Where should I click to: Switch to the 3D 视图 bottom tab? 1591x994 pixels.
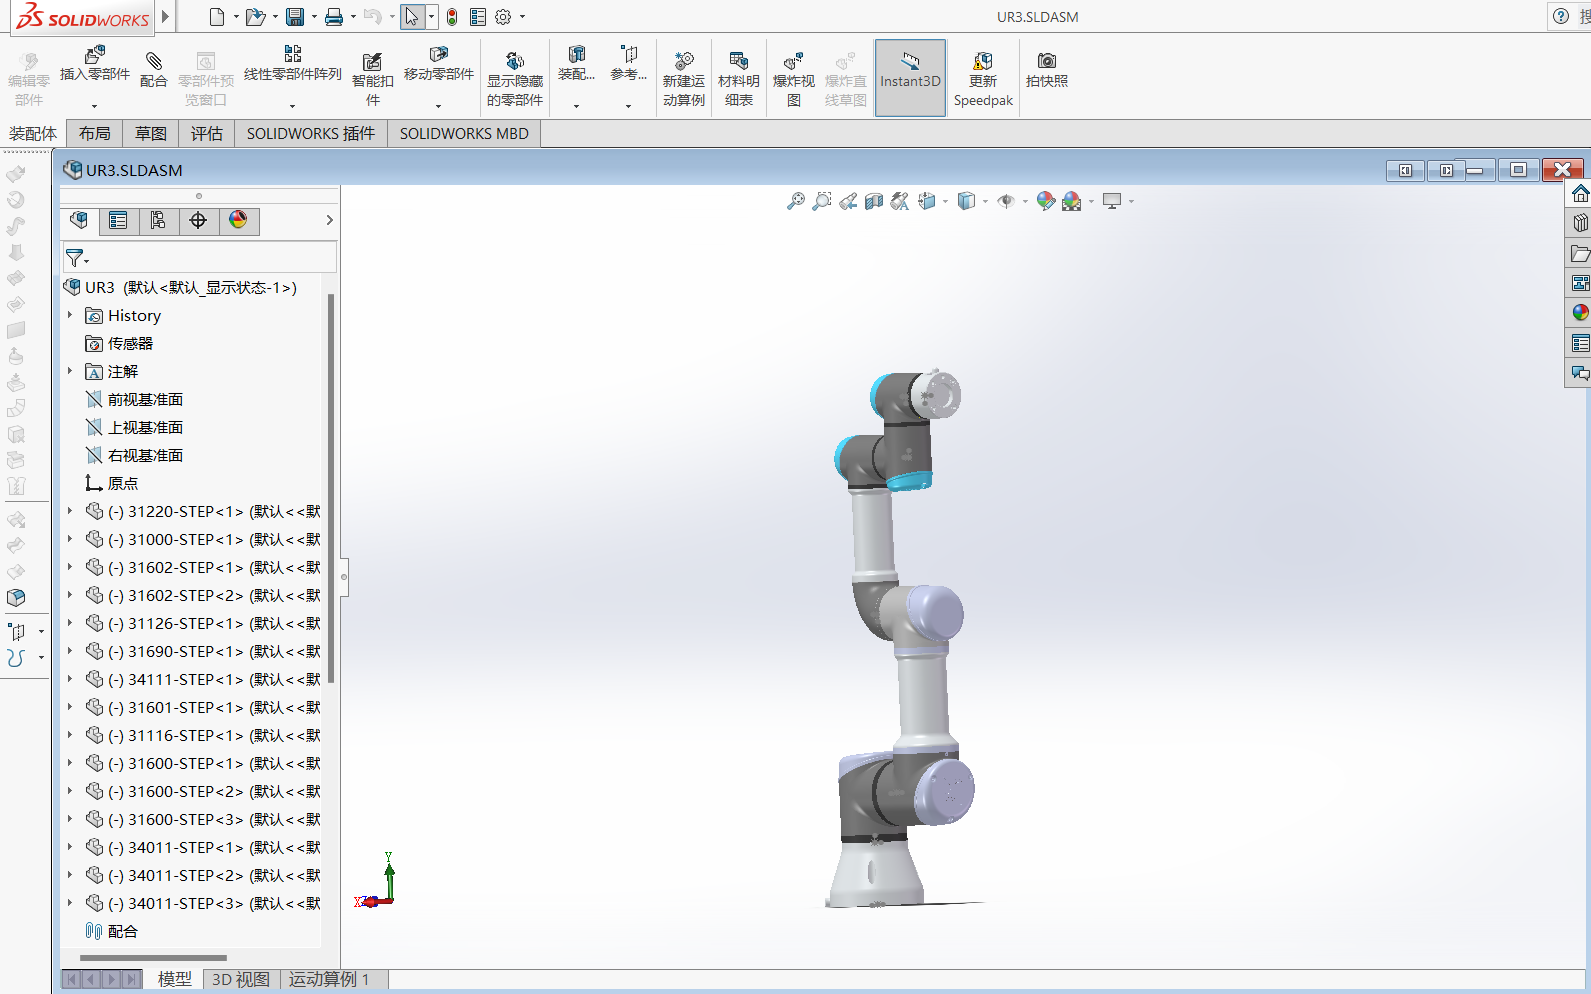(x=241, y=979)
